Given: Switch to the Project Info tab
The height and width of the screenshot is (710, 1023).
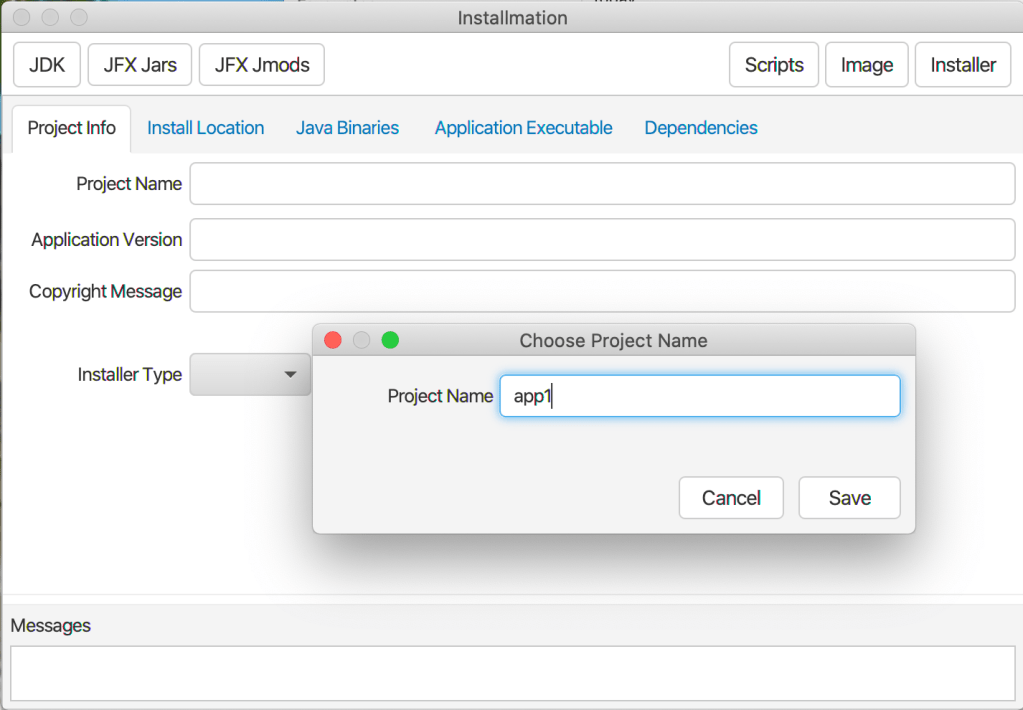Looking at the screenshot, I should pos(71,128).
